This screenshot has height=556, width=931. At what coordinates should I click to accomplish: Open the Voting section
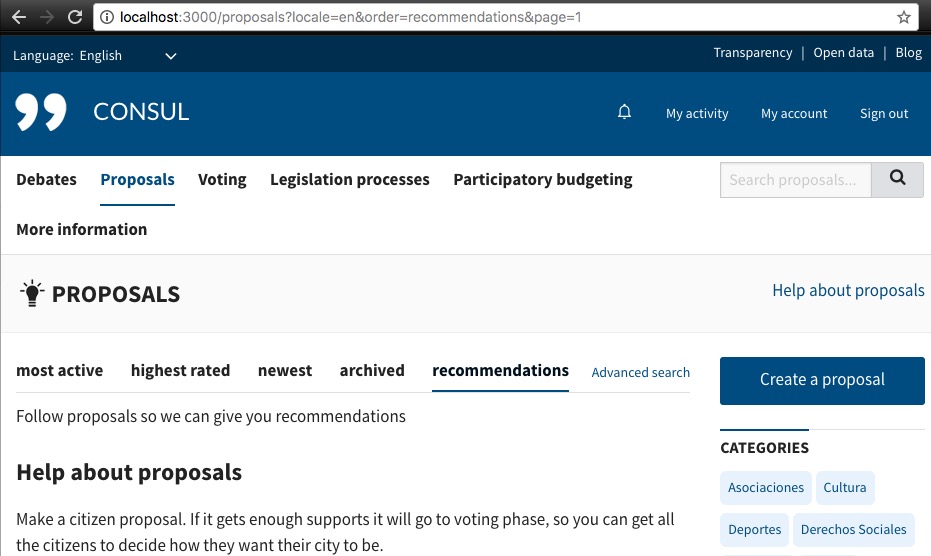222,180
